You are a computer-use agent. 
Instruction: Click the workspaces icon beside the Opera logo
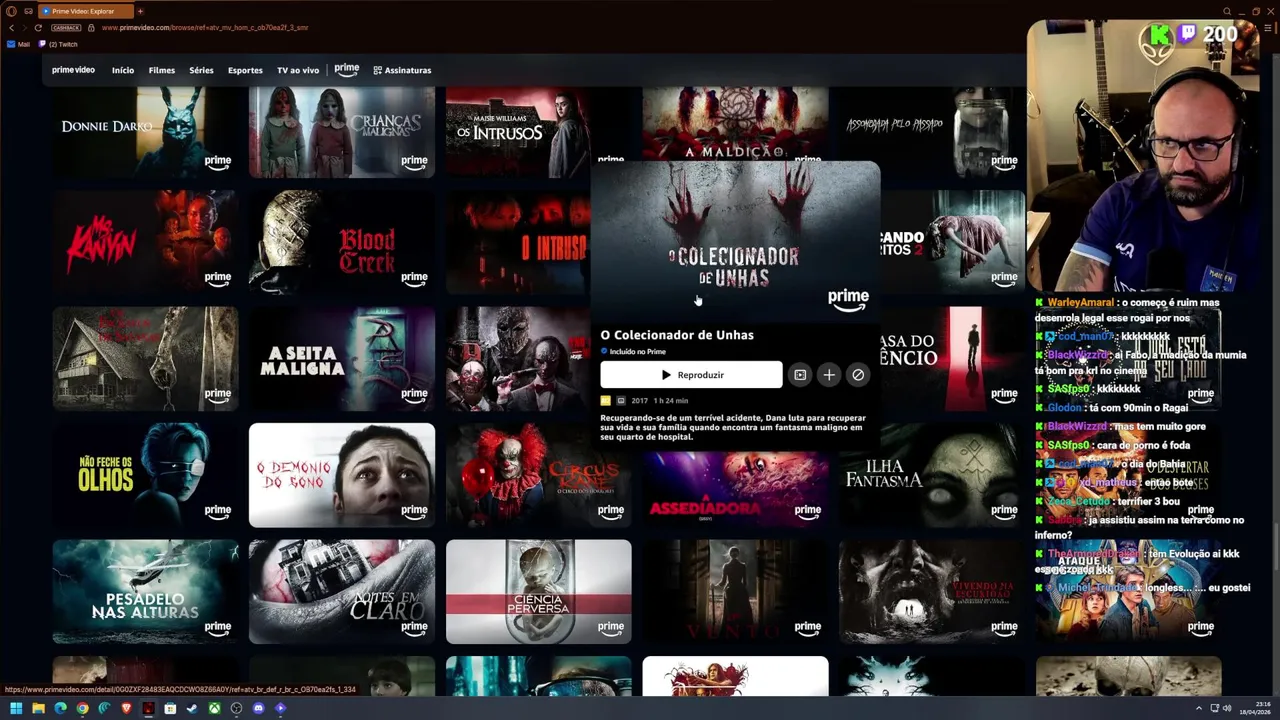pos(28,11)
